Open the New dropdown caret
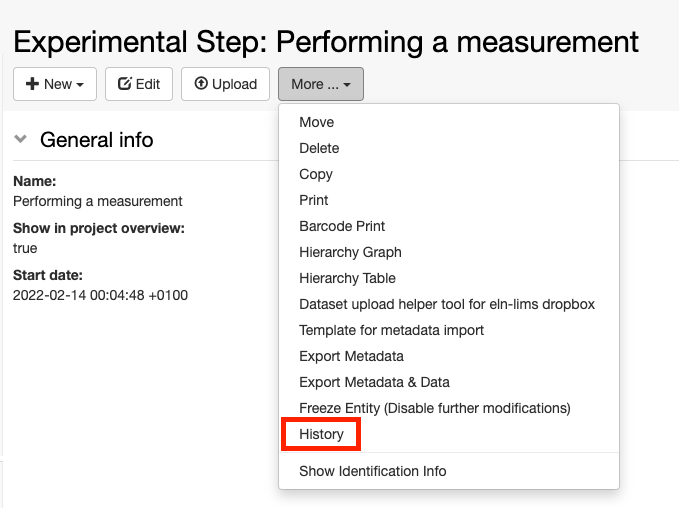This screenshot has width=679, height=508. 80,85
